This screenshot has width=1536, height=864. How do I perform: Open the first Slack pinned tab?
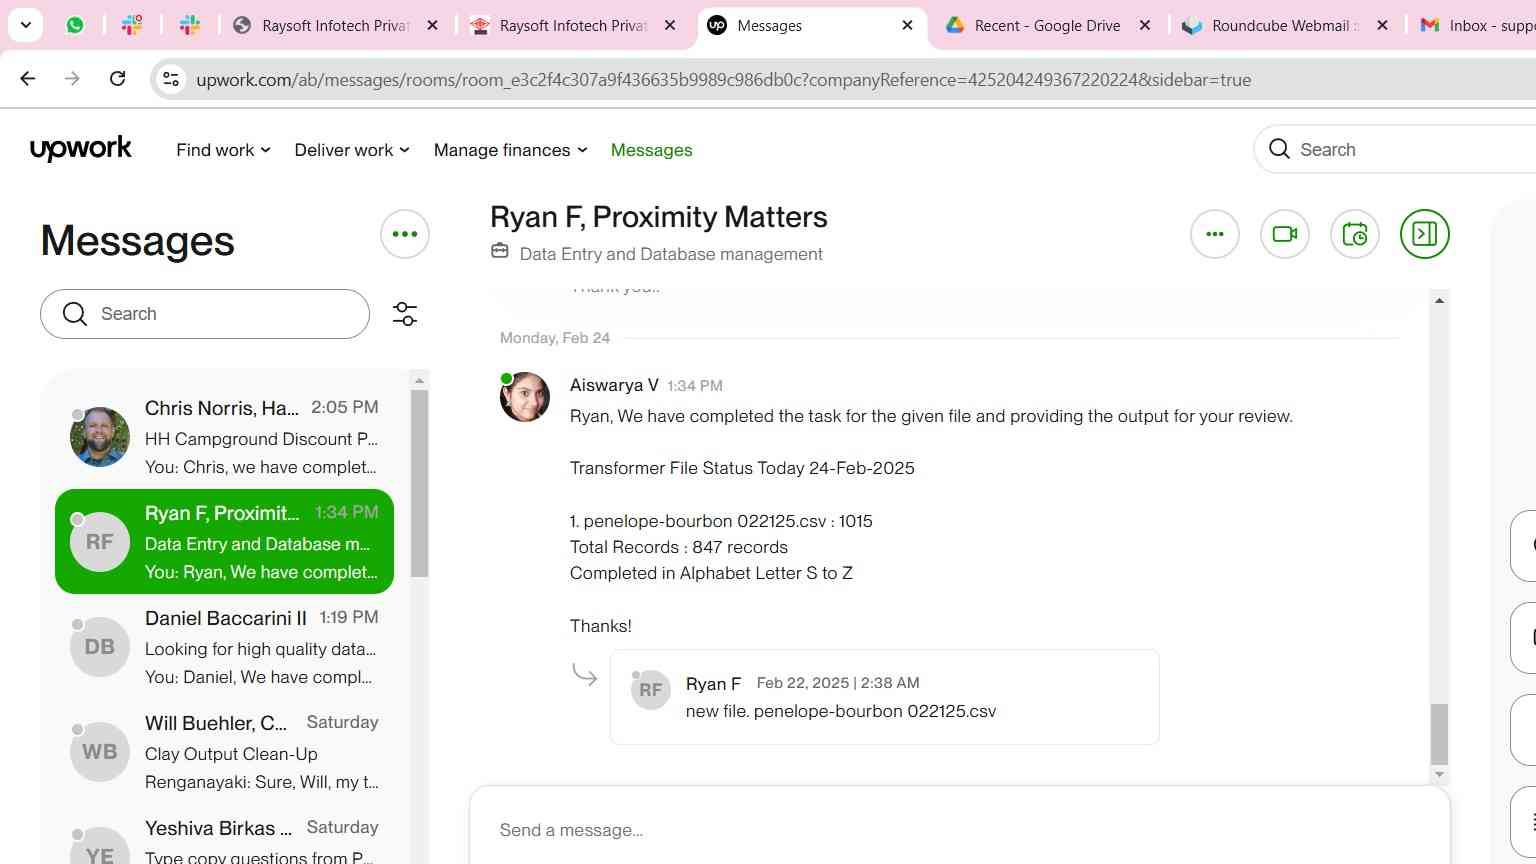pos(132,25)
